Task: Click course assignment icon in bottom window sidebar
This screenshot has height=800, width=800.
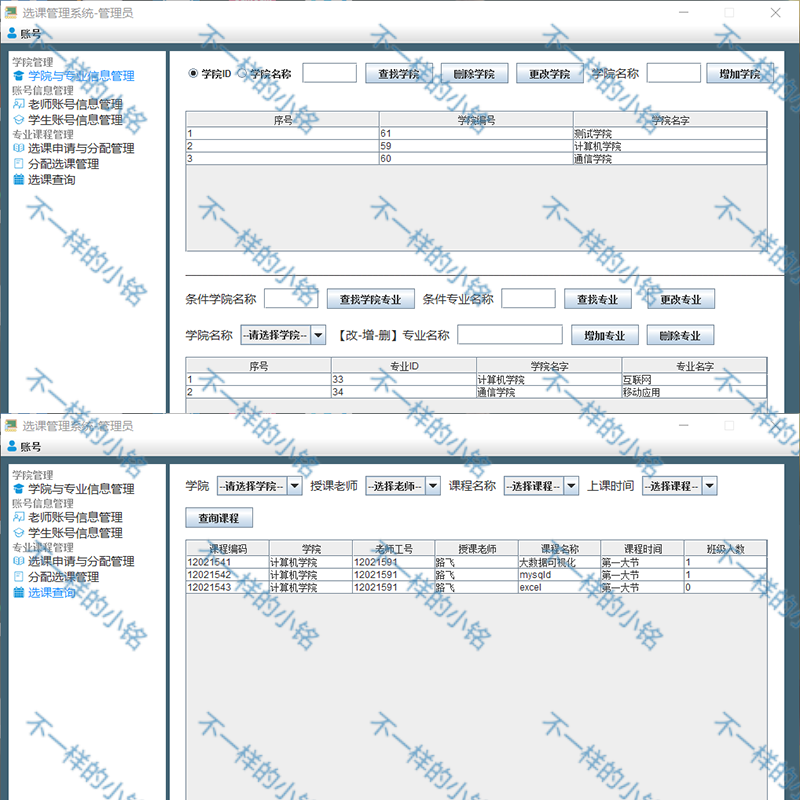Action: [19, 577]
